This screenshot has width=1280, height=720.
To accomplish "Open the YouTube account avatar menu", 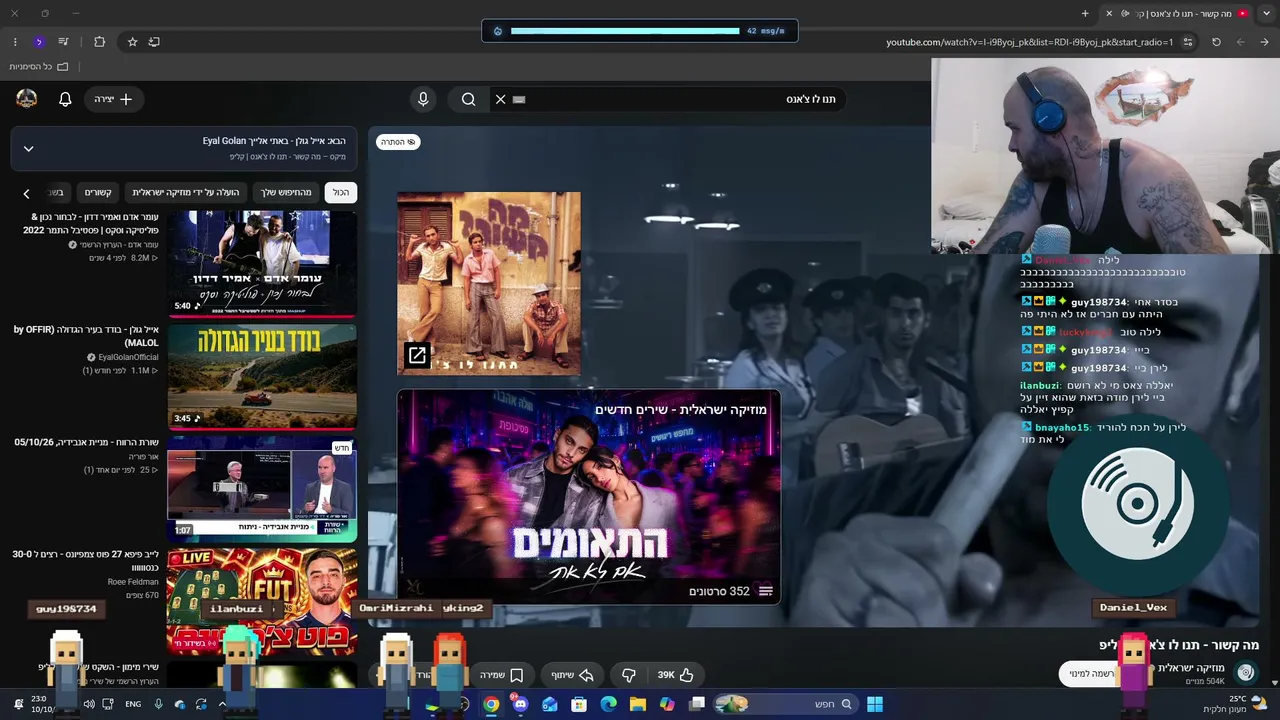I will pos(27,98).
